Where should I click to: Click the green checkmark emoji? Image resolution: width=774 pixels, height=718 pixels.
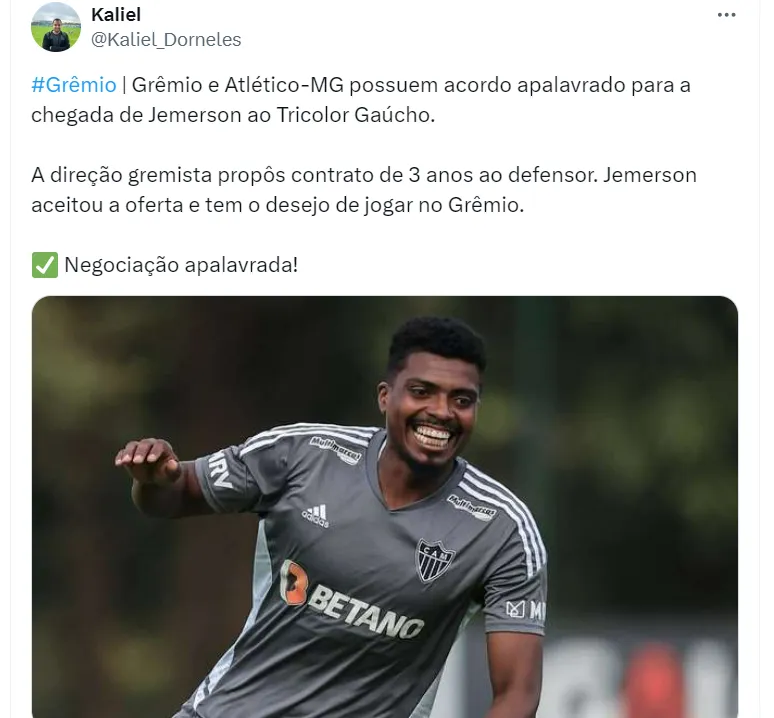tap(45, 265)
